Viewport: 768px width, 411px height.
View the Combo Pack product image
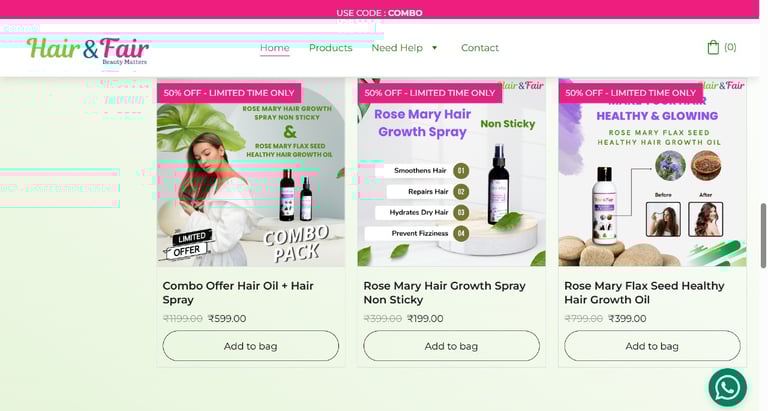pyautogui.click(x=251, y=172)
